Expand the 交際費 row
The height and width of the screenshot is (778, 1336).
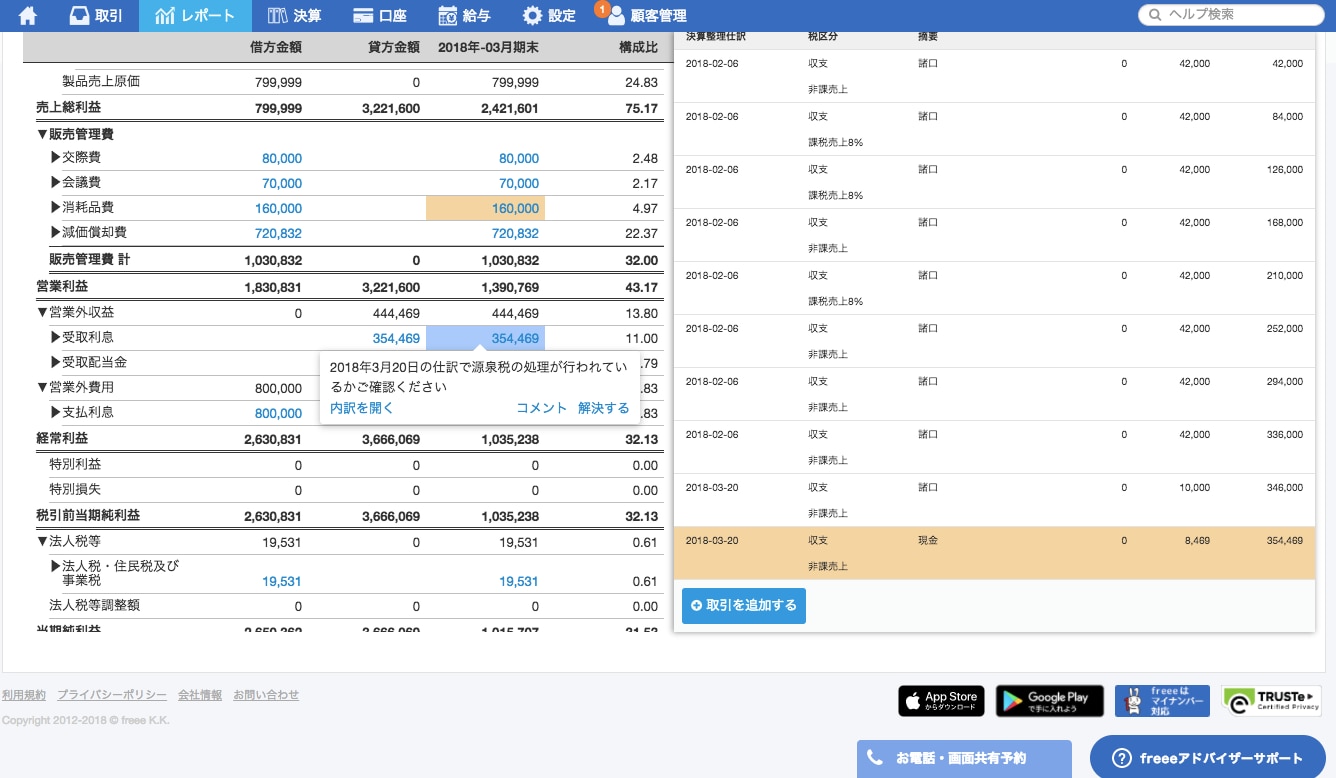click(x=56, y=158)
